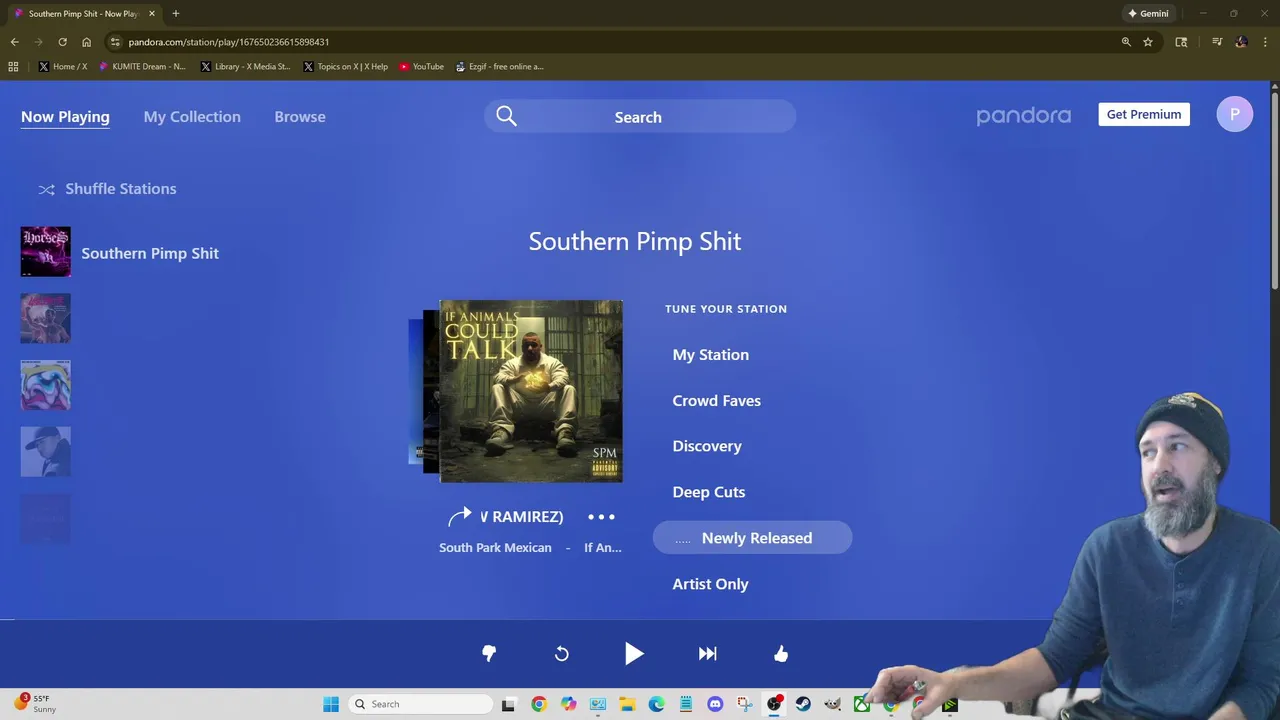Thumb down the current song
The image size is (1280, 720).
489,653
